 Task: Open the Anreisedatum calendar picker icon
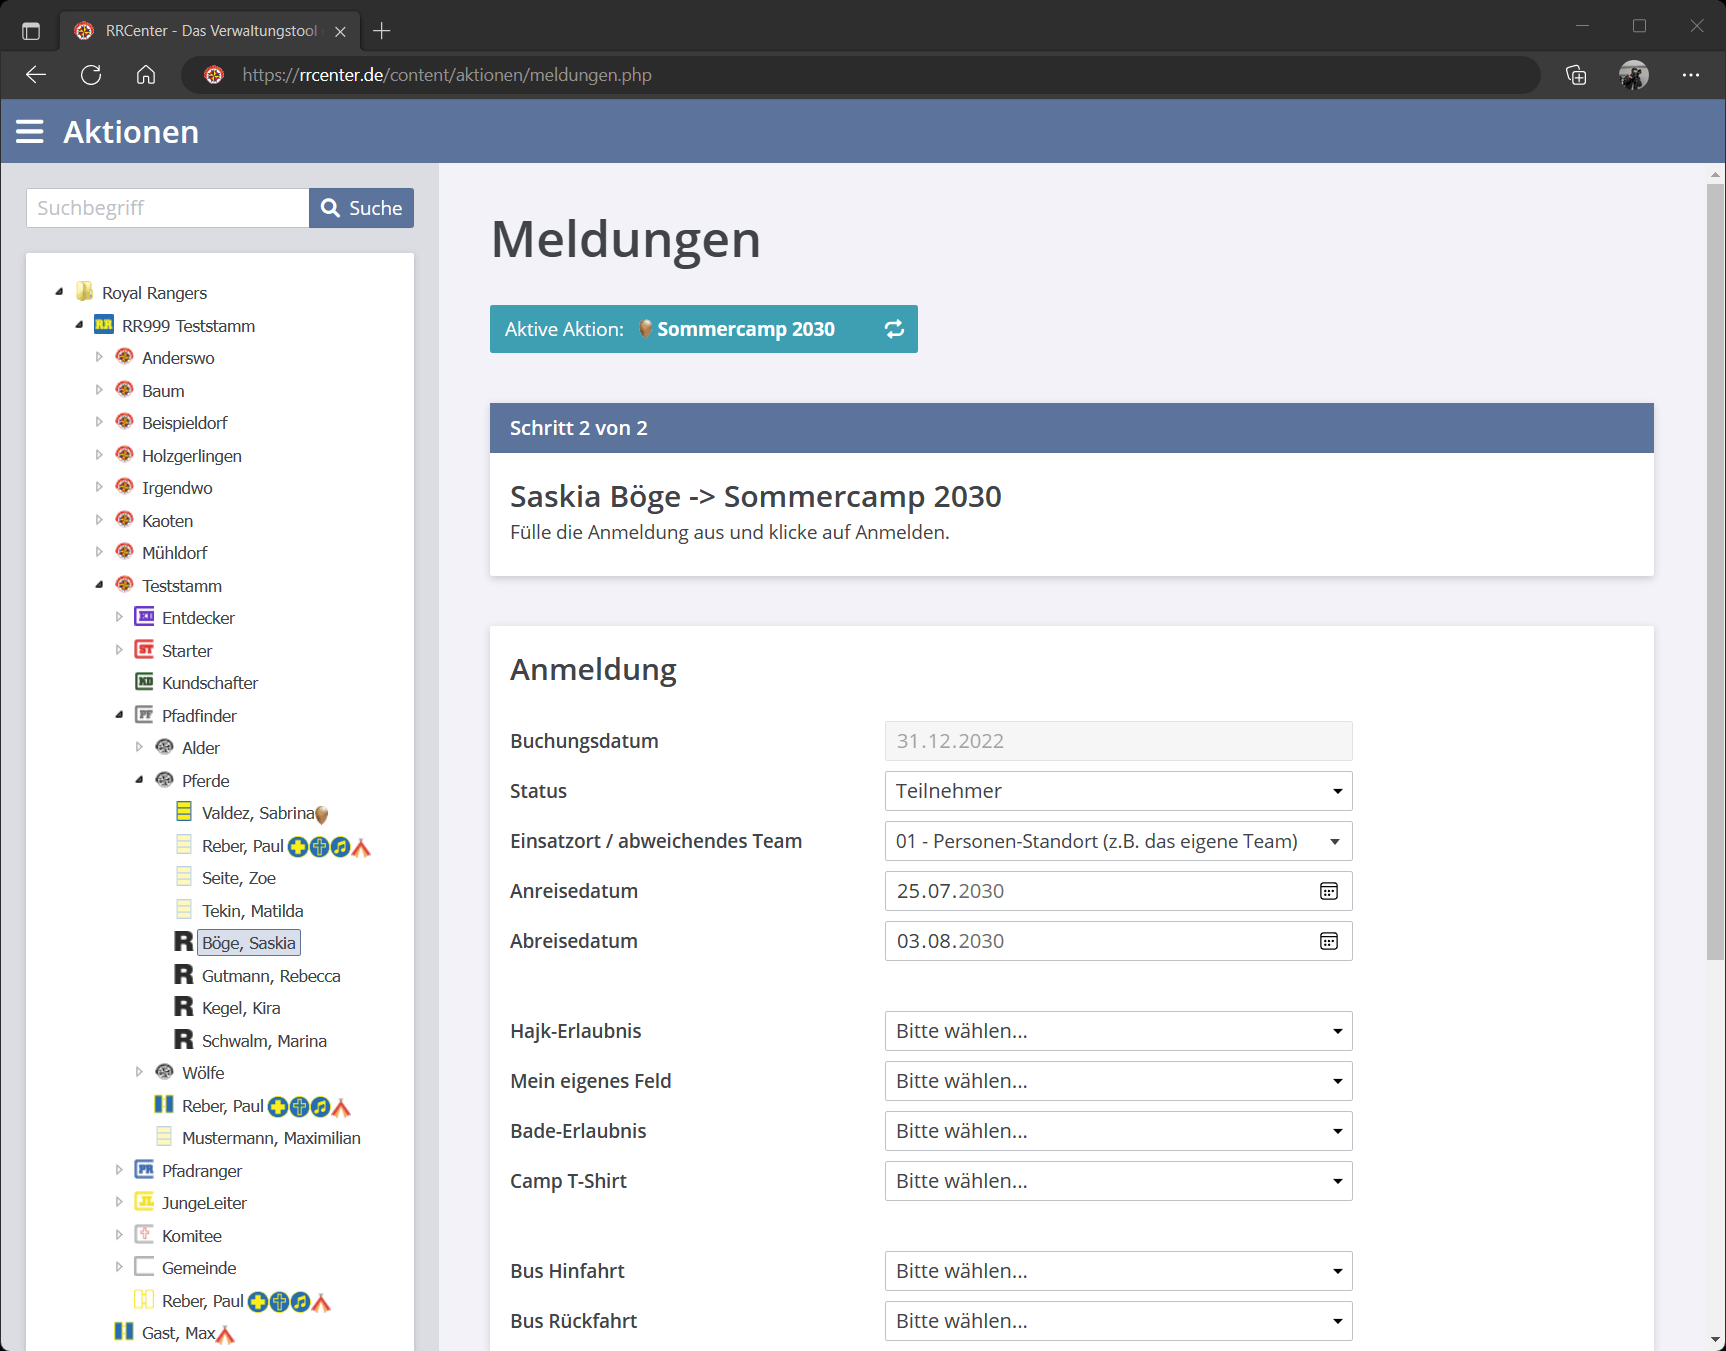pos(1328,891)
